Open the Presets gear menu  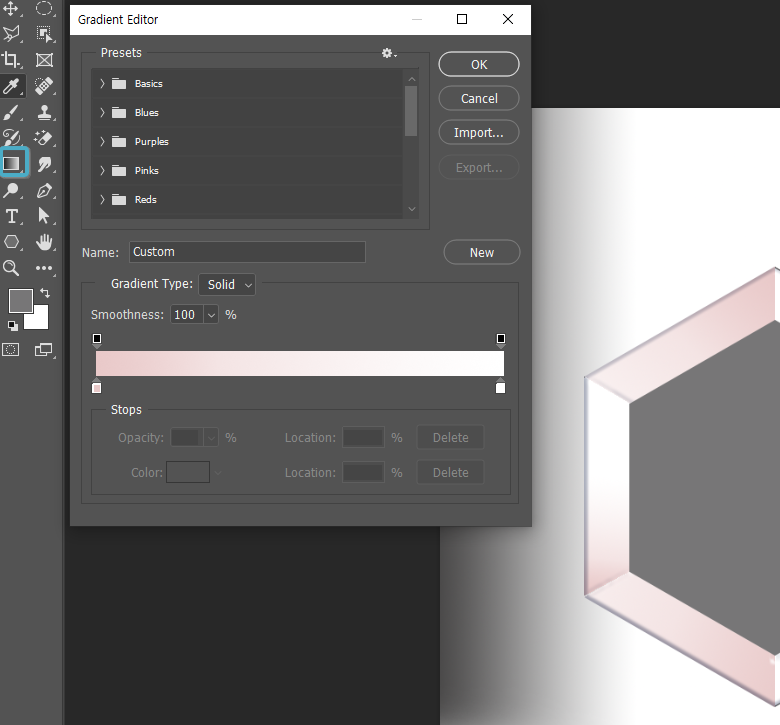pos(389,53)
